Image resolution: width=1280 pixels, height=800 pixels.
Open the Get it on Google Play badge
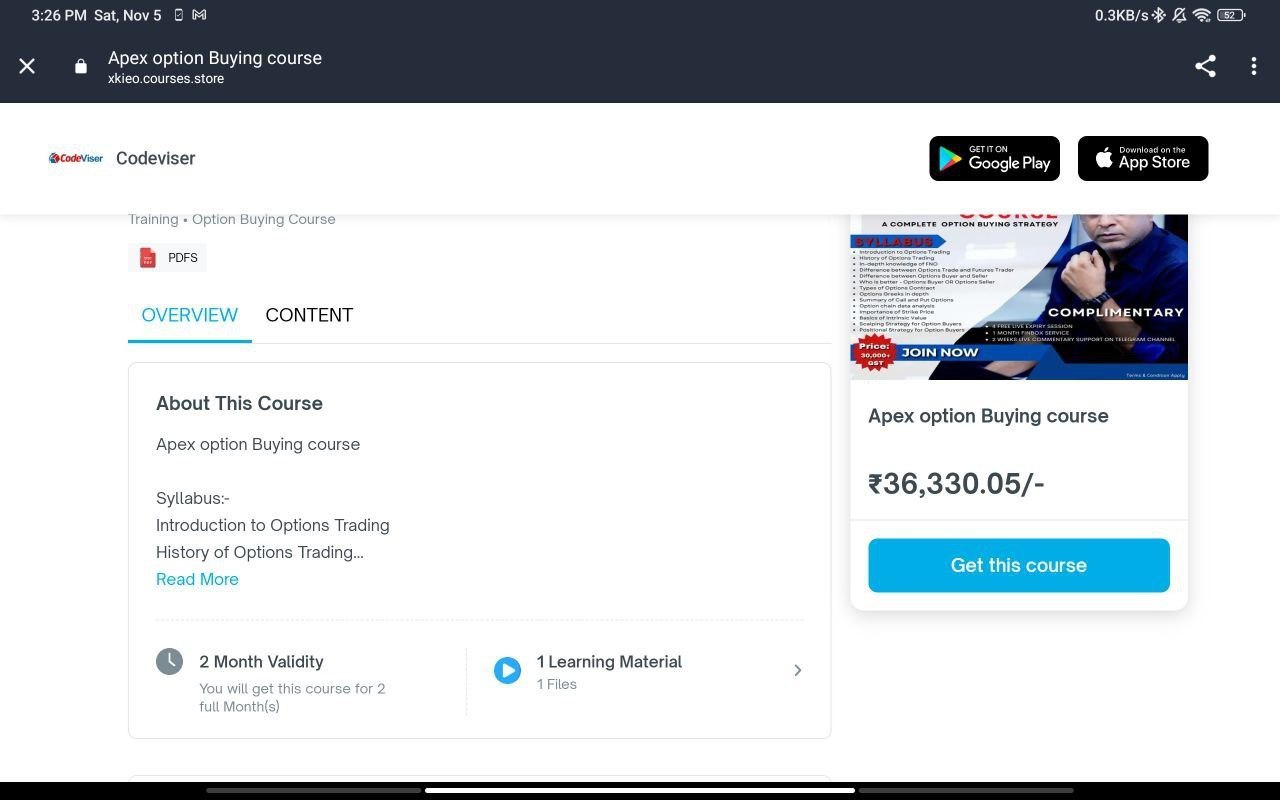pos(994,158)
